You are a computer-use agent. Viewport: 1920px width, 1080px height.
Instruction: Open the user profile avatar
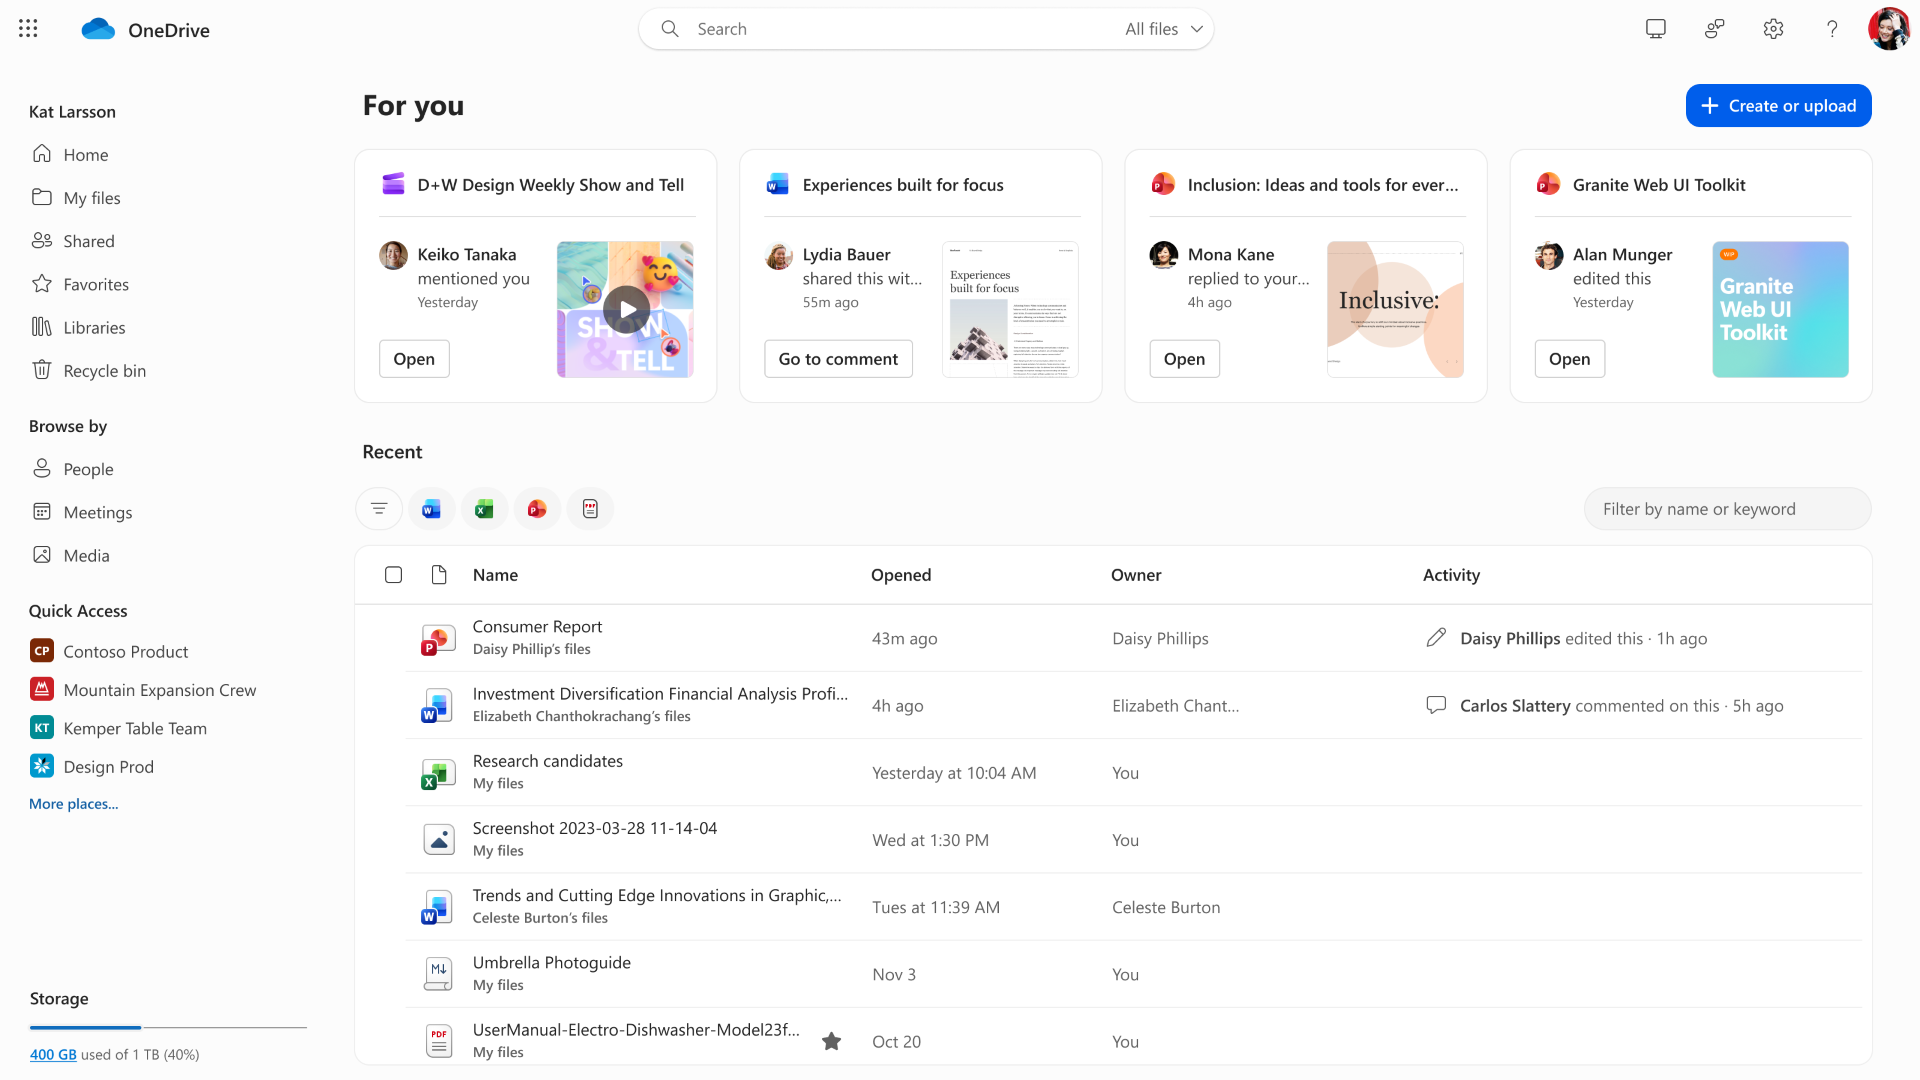click(1889, 29)
